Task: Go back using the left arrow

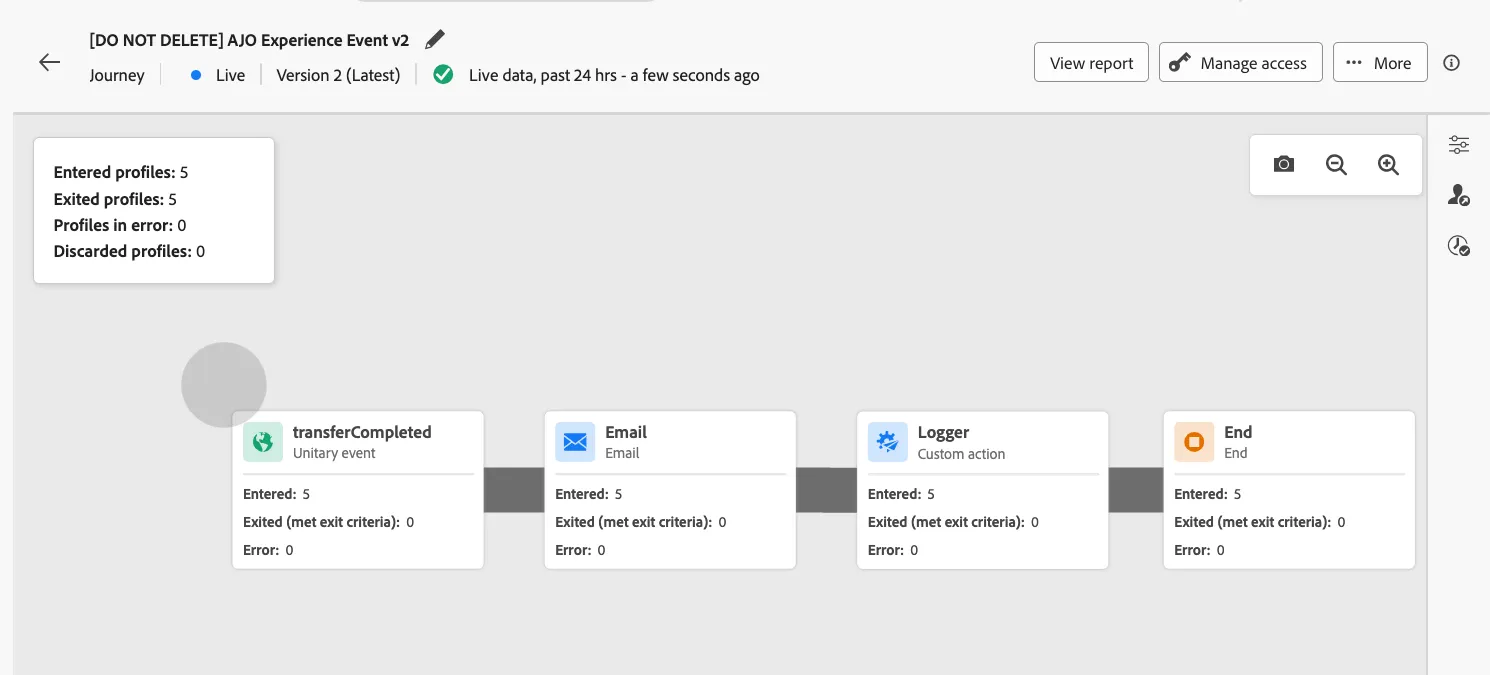Action: click(49, 62)
